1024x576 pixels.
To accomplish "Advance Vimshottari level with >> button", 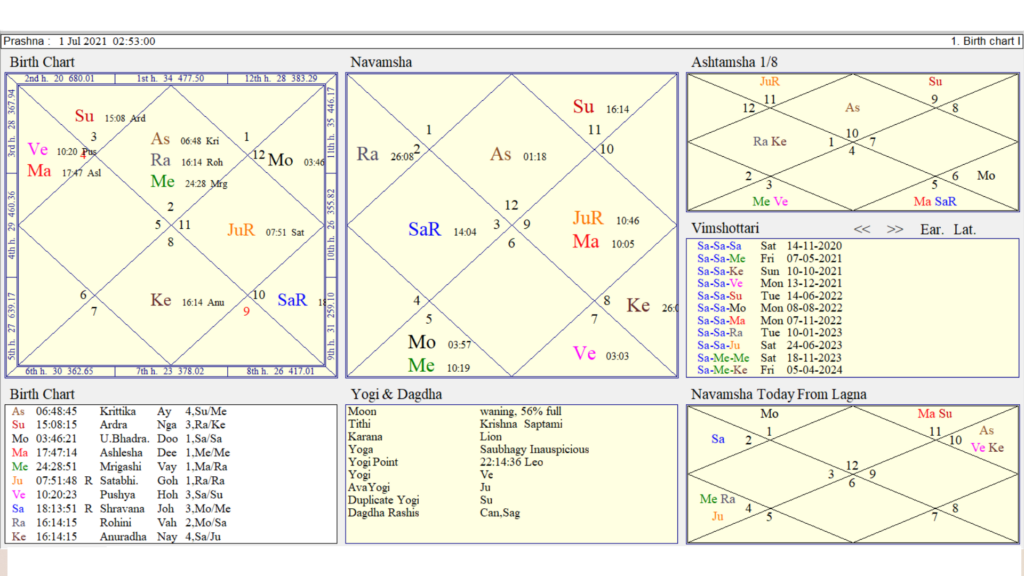I will click(x=895, y=230).
